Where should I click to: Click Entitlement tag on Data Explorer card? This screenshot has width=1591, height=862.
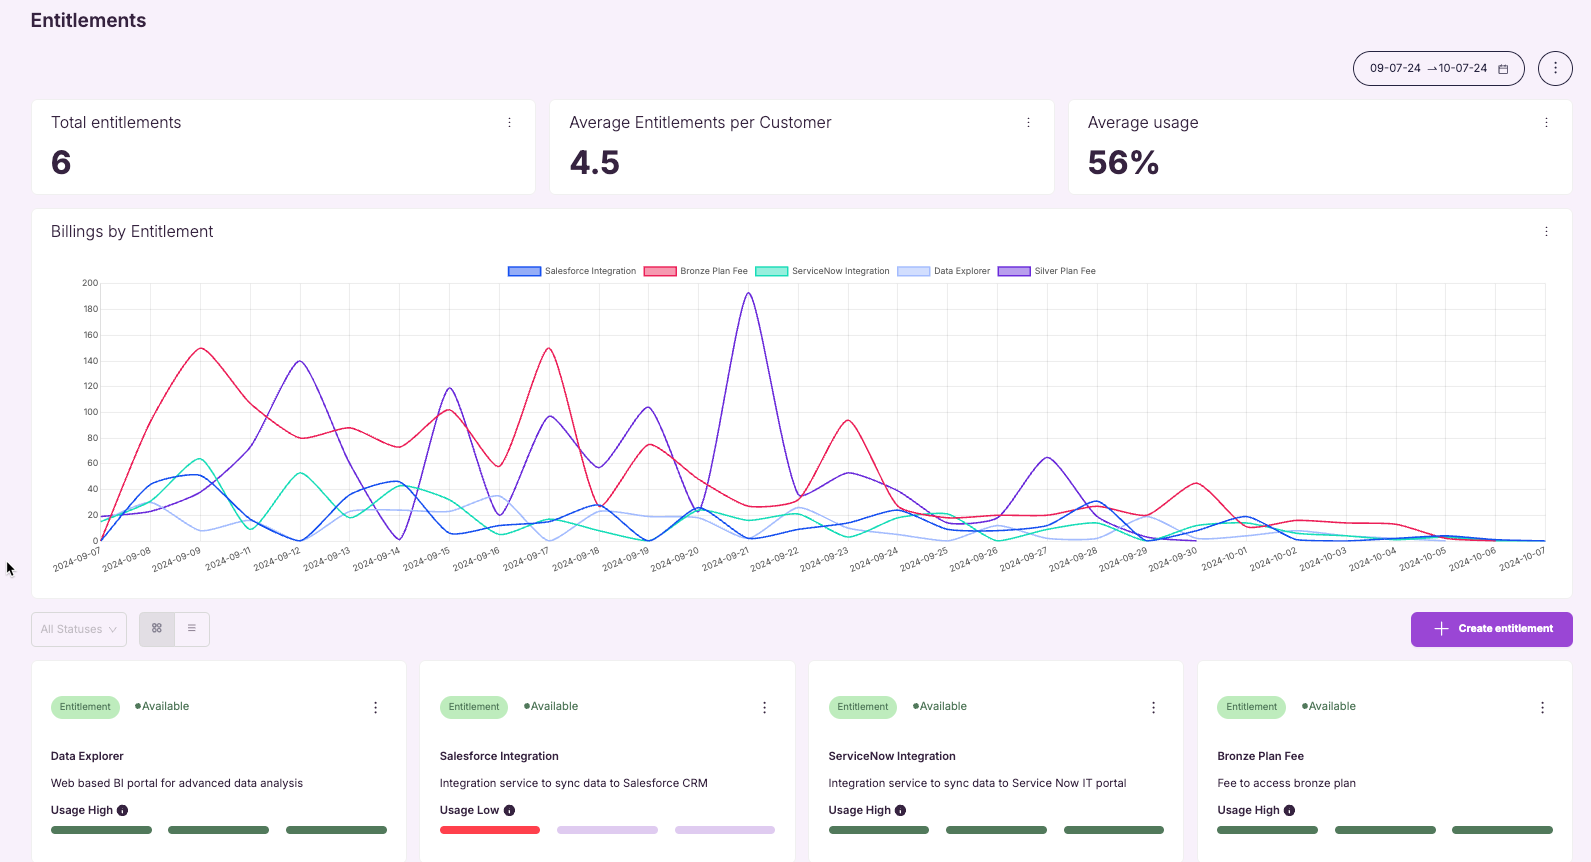tap(85, 707)
